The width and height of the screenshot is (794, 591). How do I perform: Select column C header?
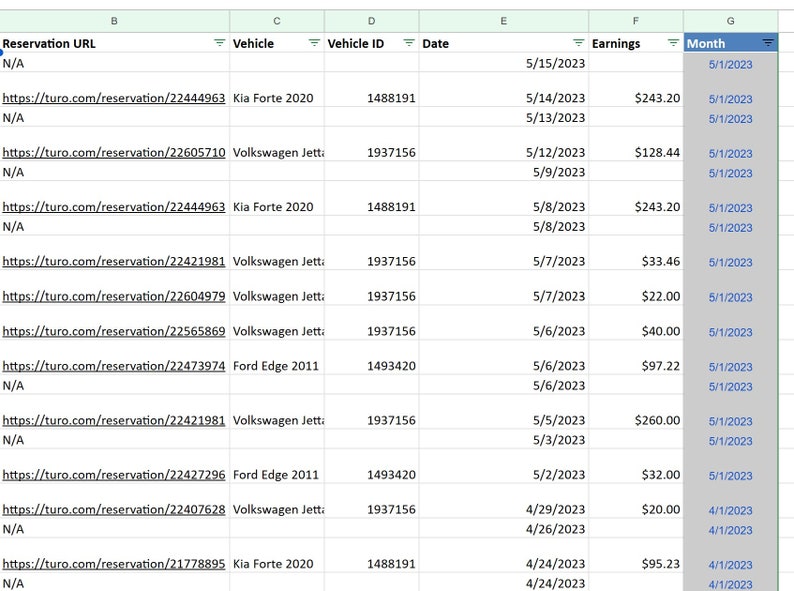277,21
